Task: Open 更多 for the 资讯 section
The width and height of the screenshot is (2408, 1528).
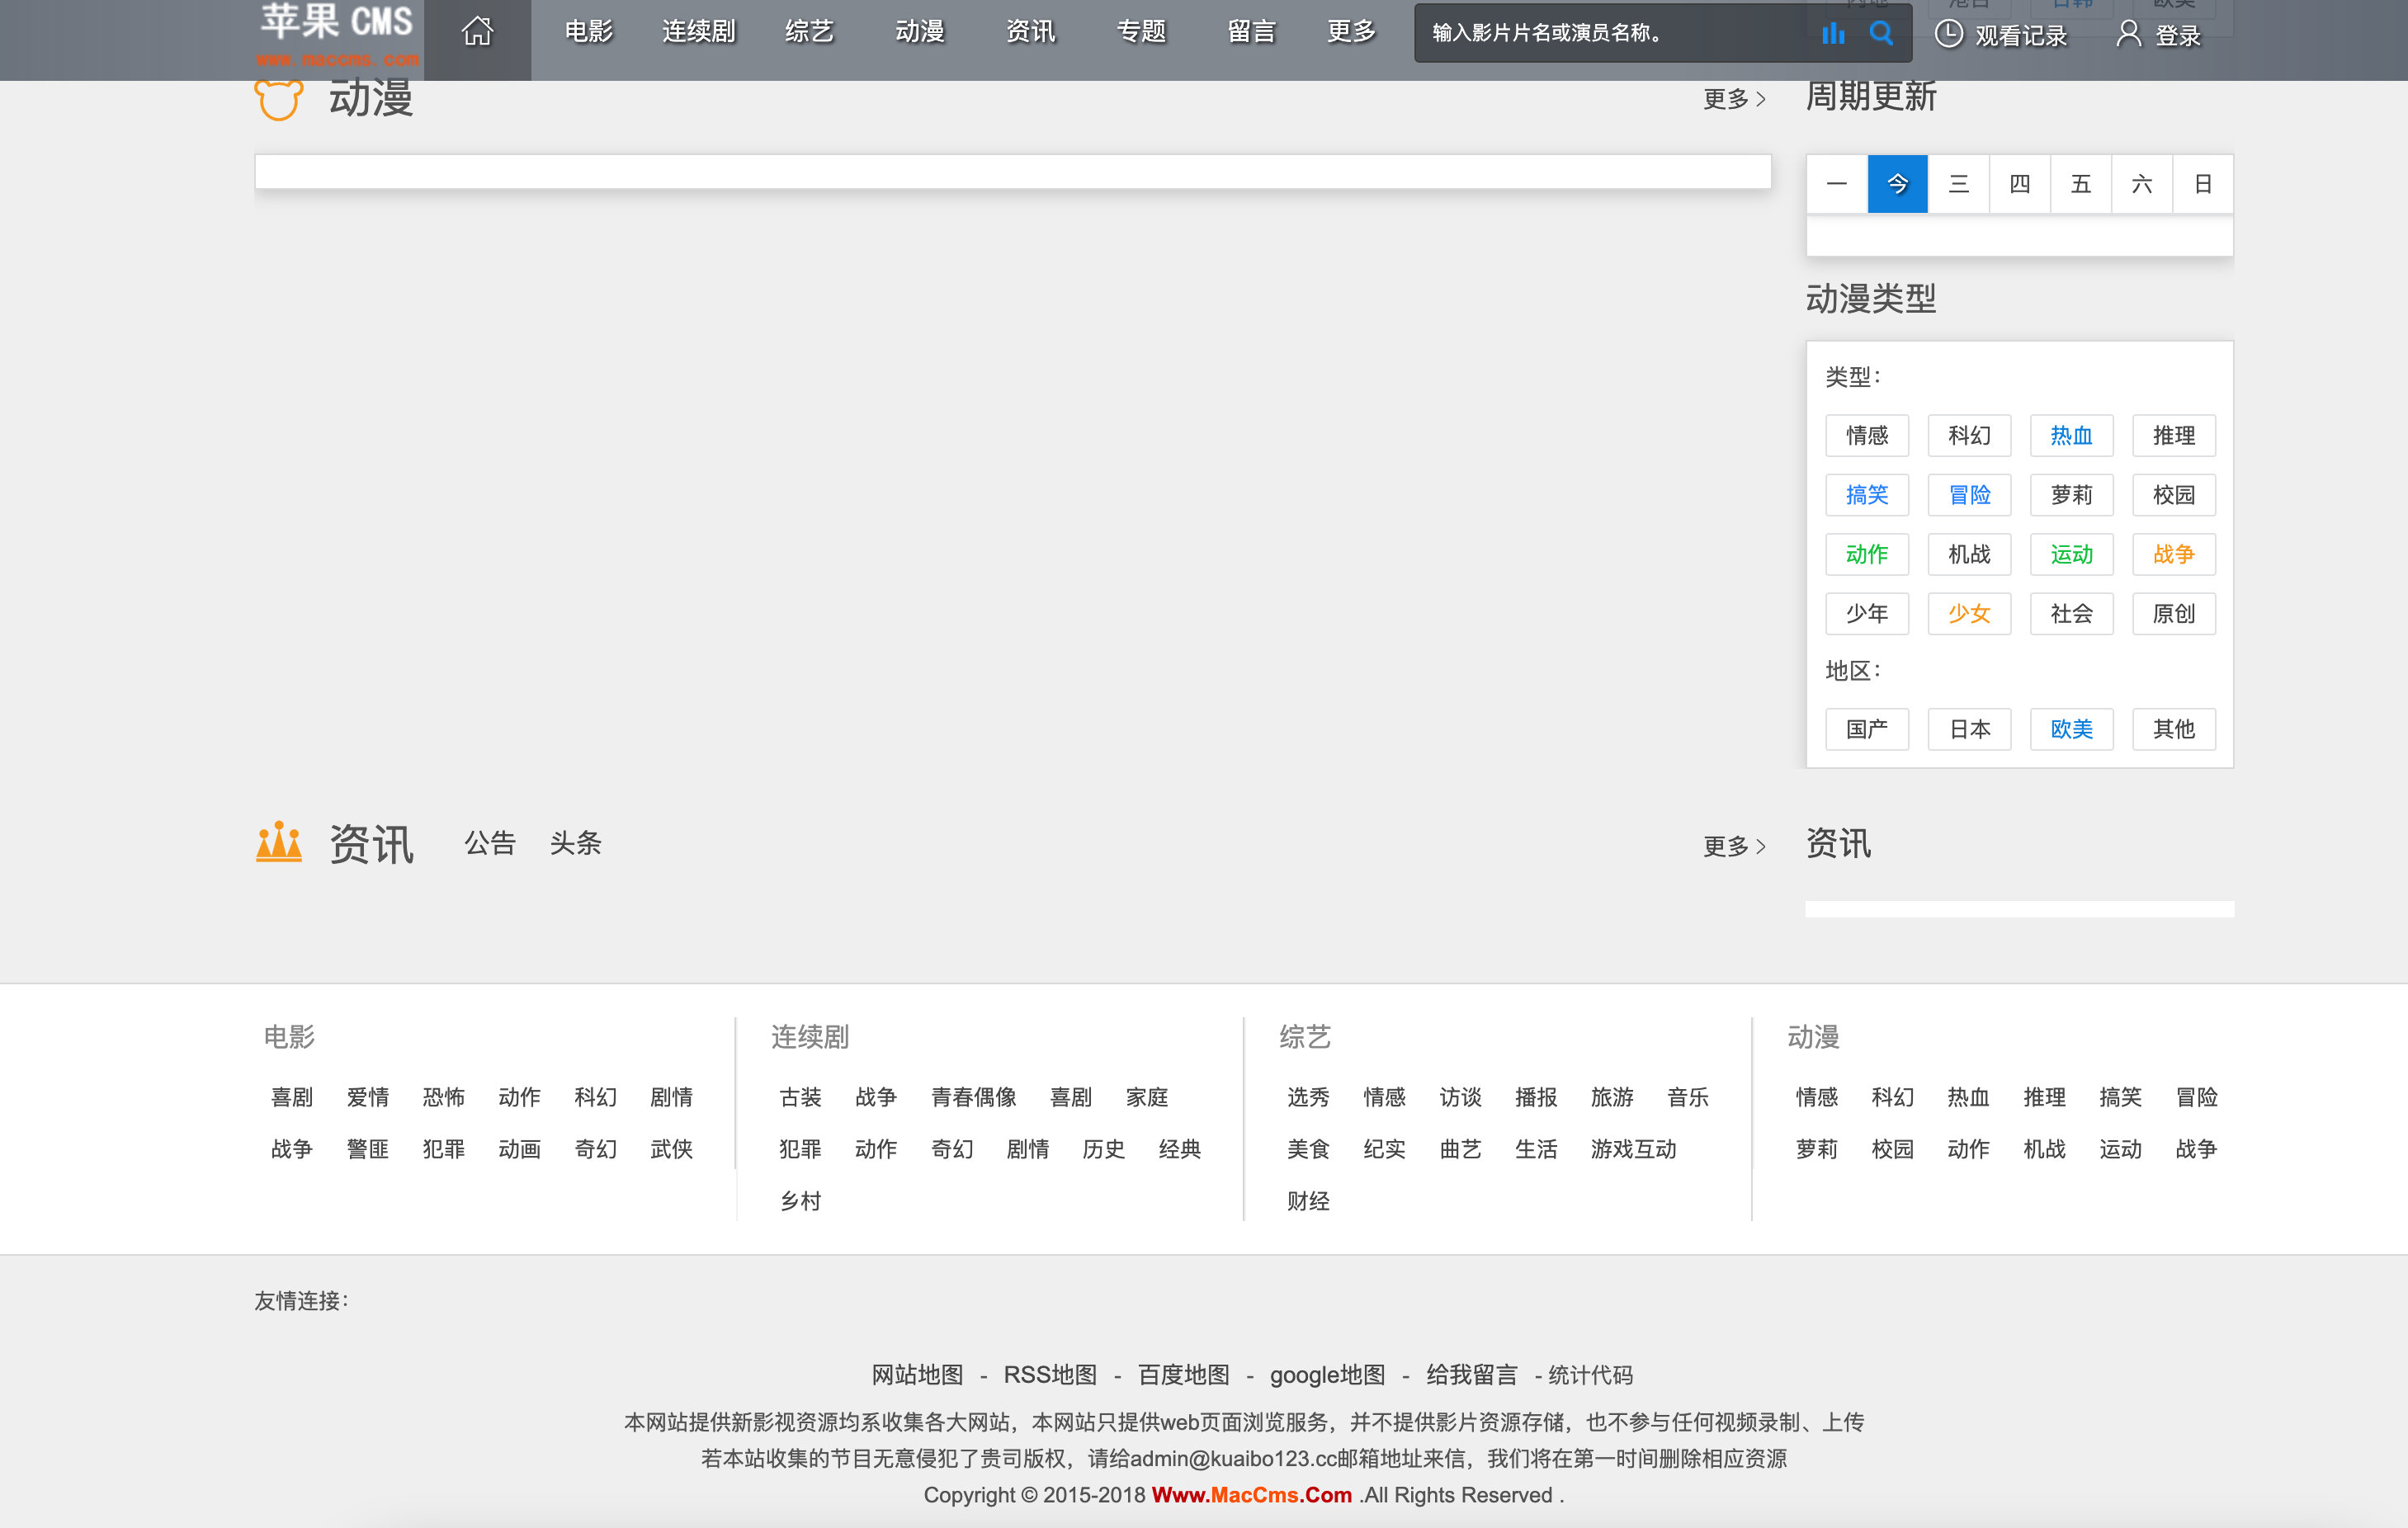Action: coord(1735,846)
